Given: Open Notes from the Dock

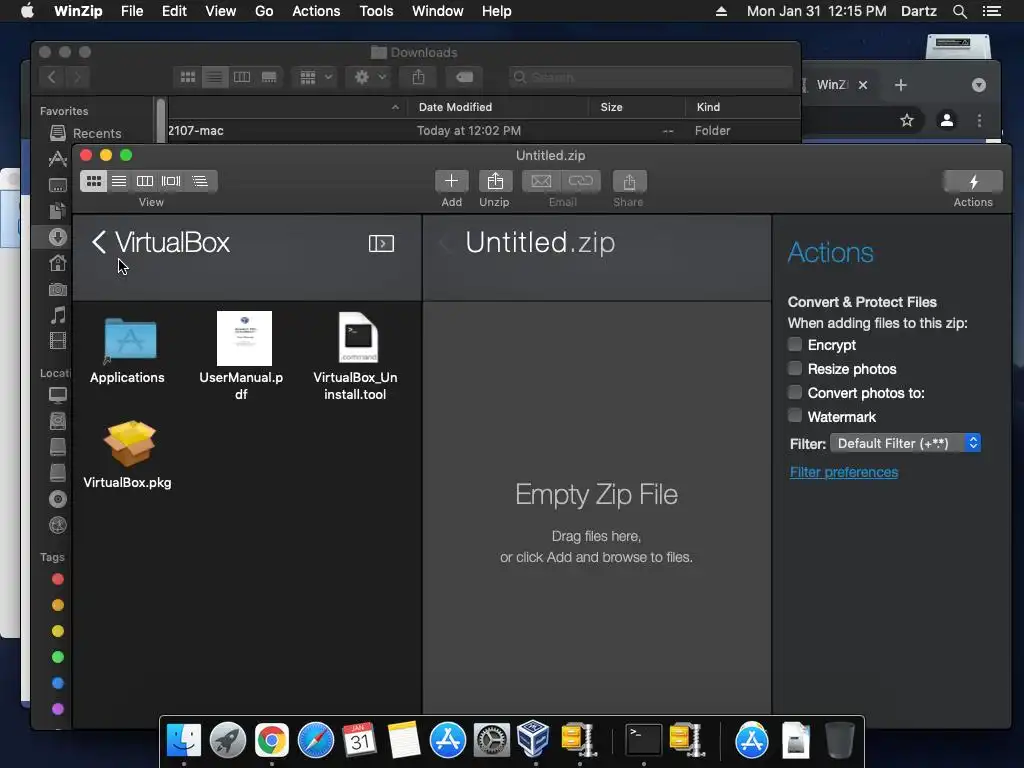Looking at the screenshot, I should [x=404, y=741].
